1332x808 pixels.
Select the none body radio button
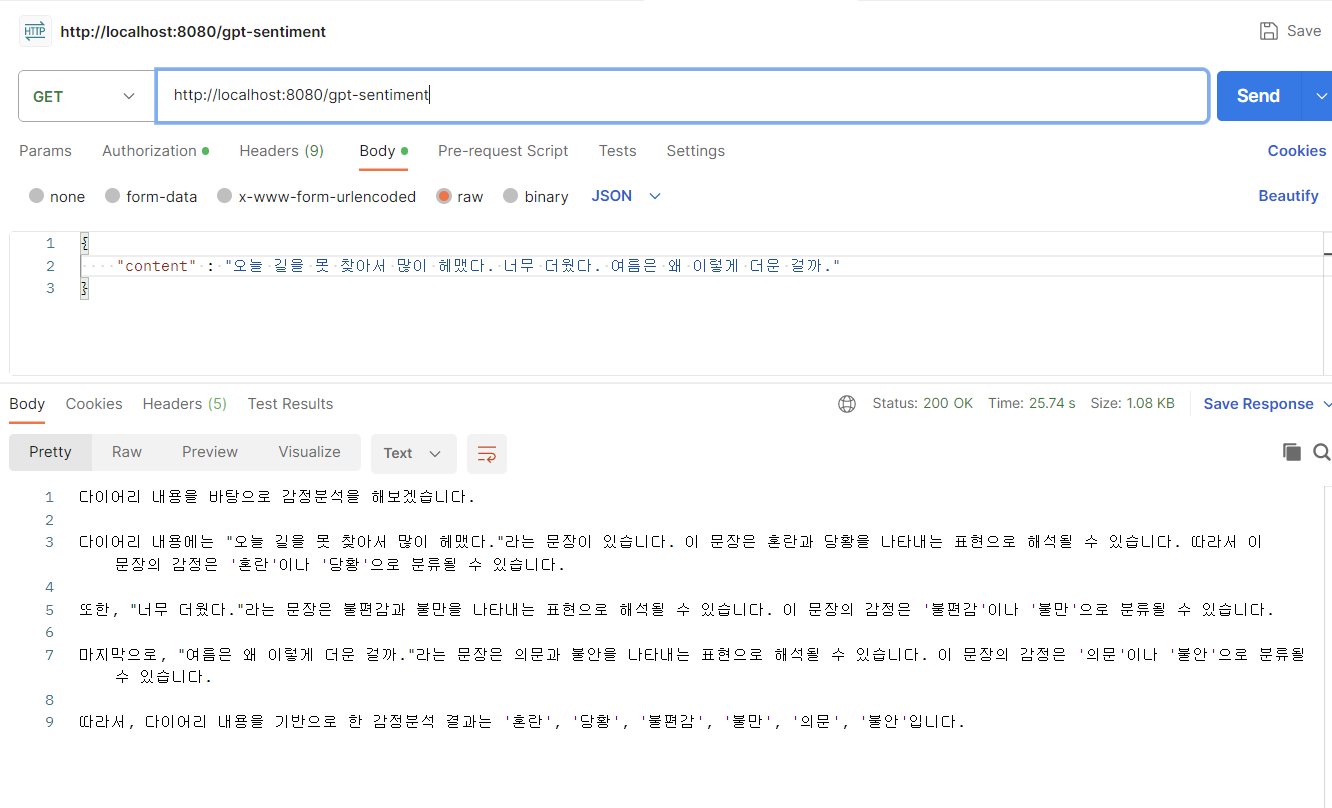click(x=37, y=196)
